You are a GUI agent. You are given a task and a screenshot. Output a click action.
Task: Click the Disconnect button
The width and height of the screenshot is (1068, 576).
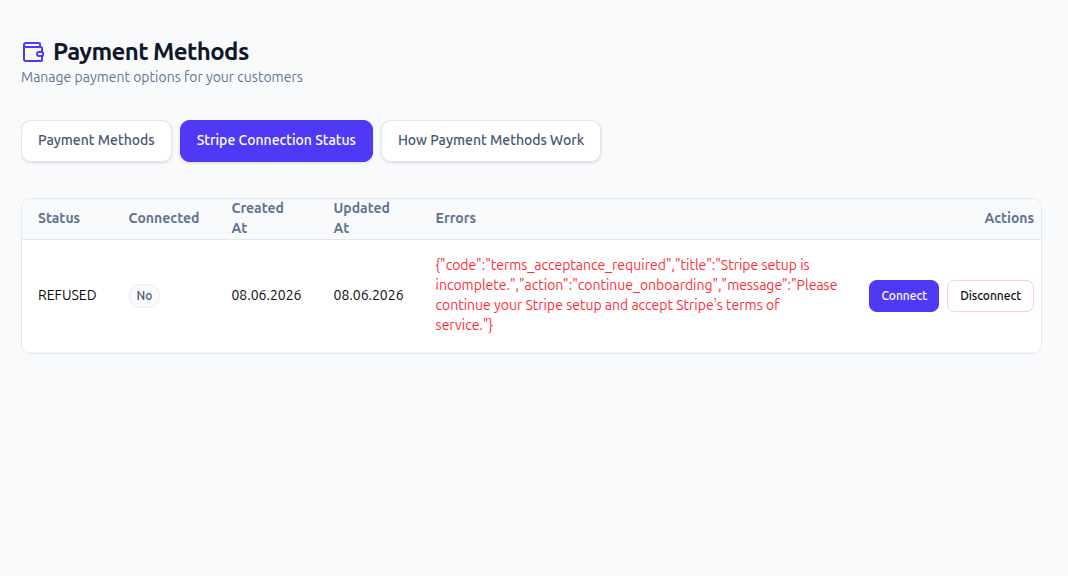990,295
